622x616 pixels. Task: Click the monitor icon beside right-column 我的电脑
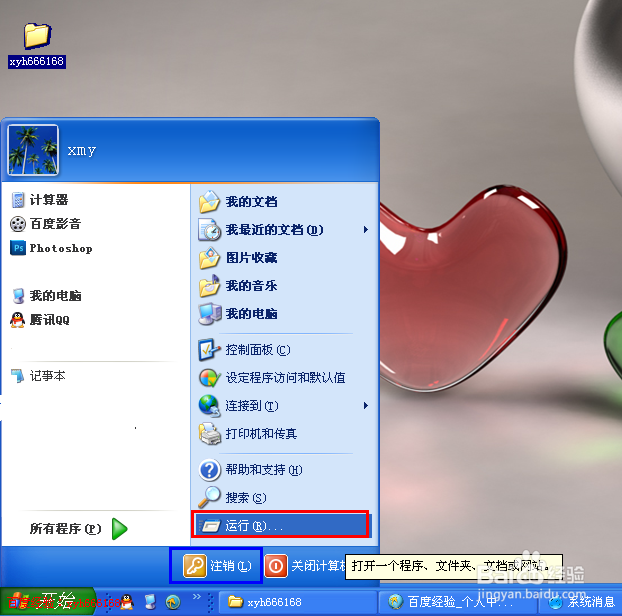click(x=210, y=314)
